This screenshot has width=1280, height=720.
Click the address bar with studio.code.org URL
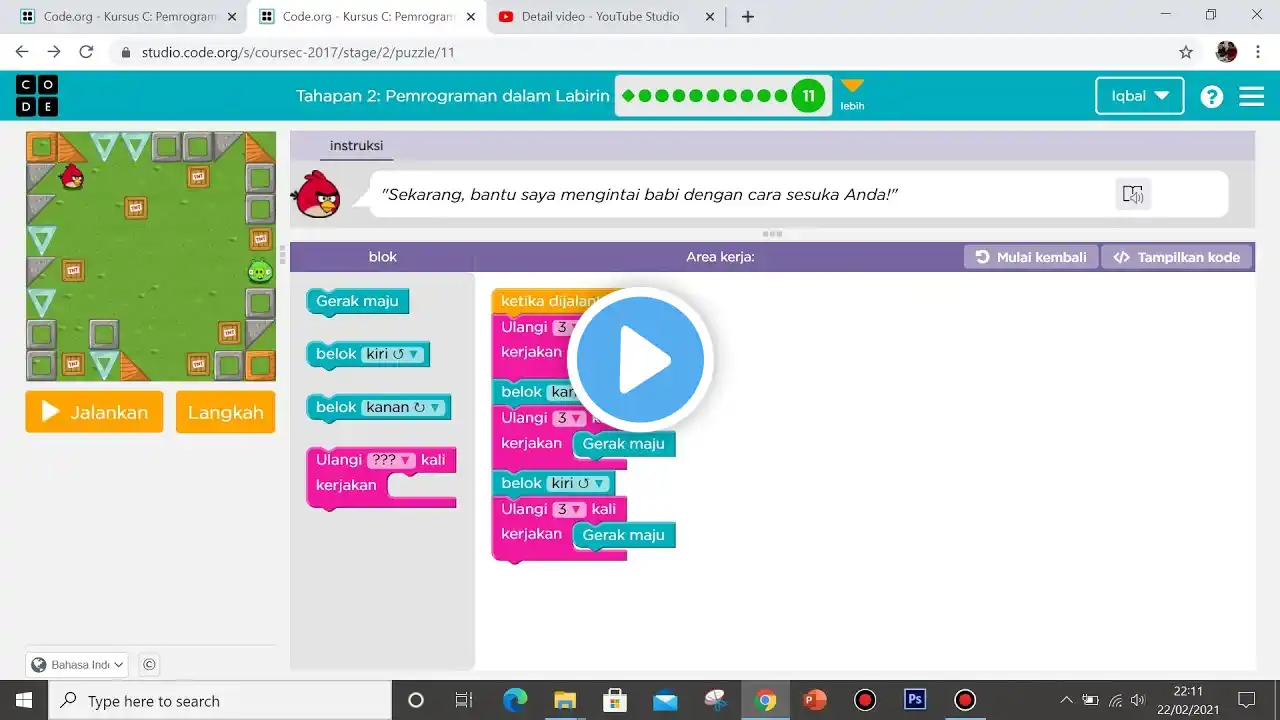640,52
